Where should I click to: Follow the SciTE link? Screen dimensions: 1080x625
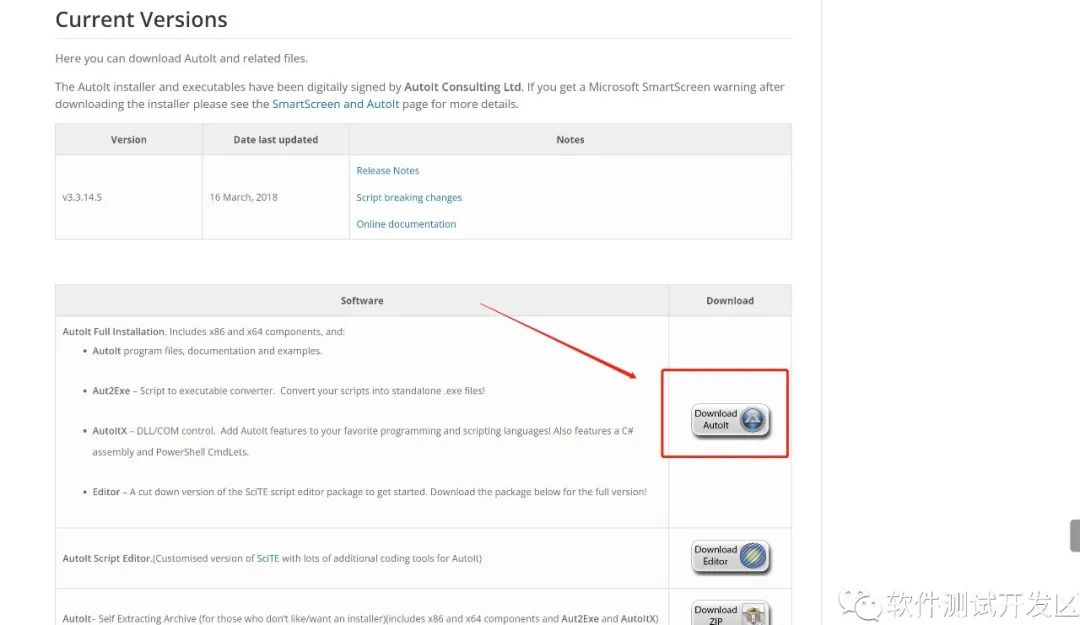point(268,559)
